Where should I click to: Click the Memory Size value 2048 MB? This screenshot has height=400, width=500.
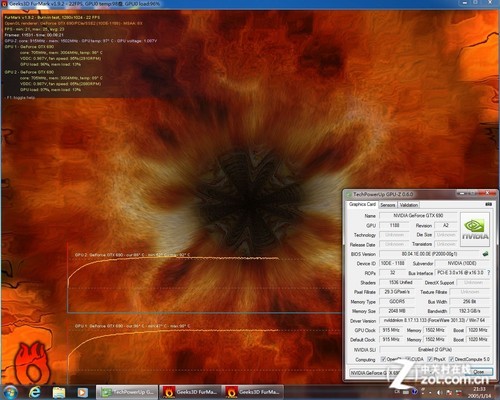pyautogui.click(x=397, y=311)
